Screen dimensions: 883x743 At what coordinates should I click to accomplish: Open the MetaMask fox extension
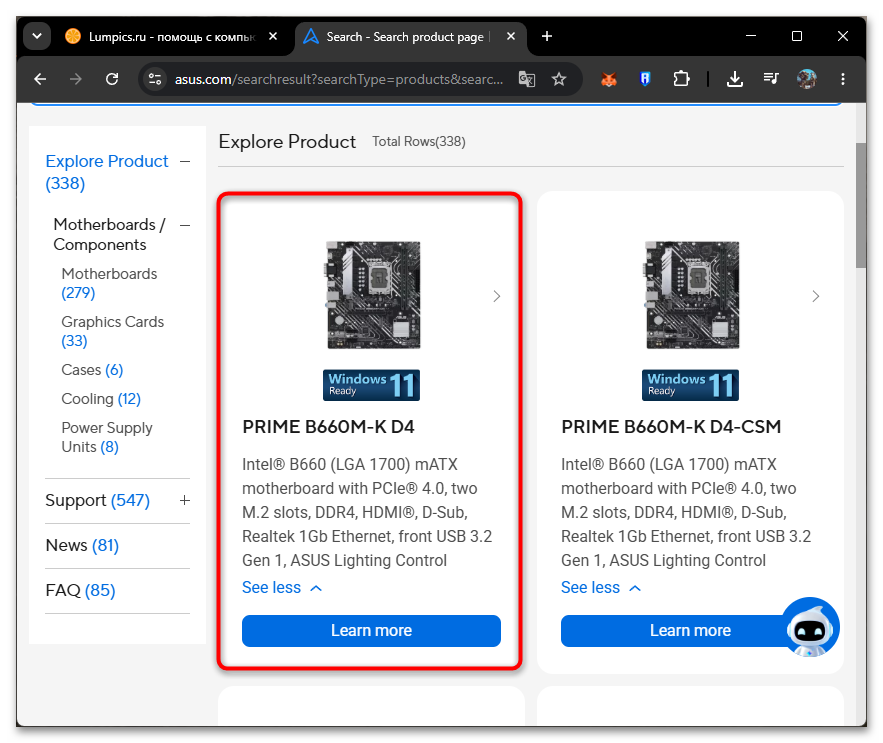click(609, 79)
